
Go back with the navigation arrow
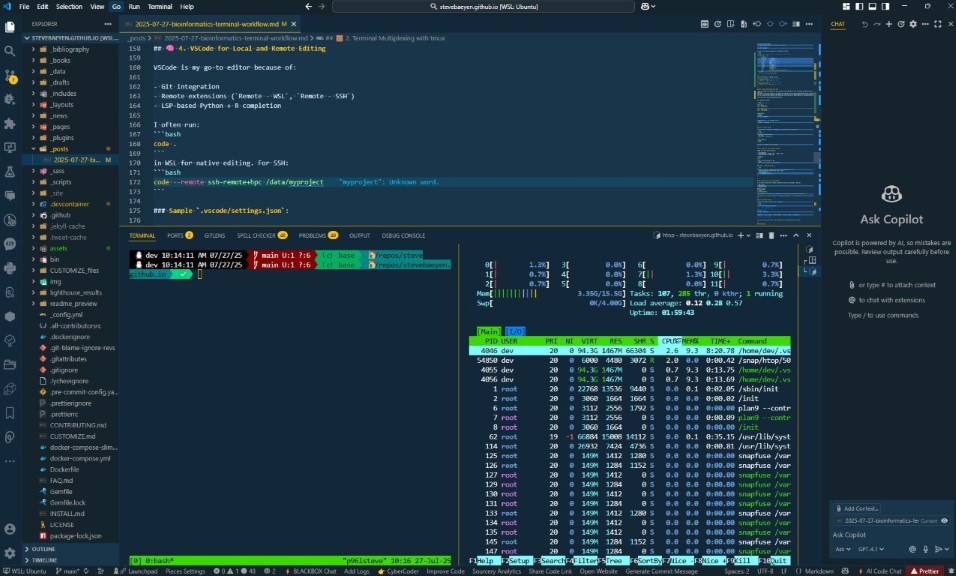(309, 6)
